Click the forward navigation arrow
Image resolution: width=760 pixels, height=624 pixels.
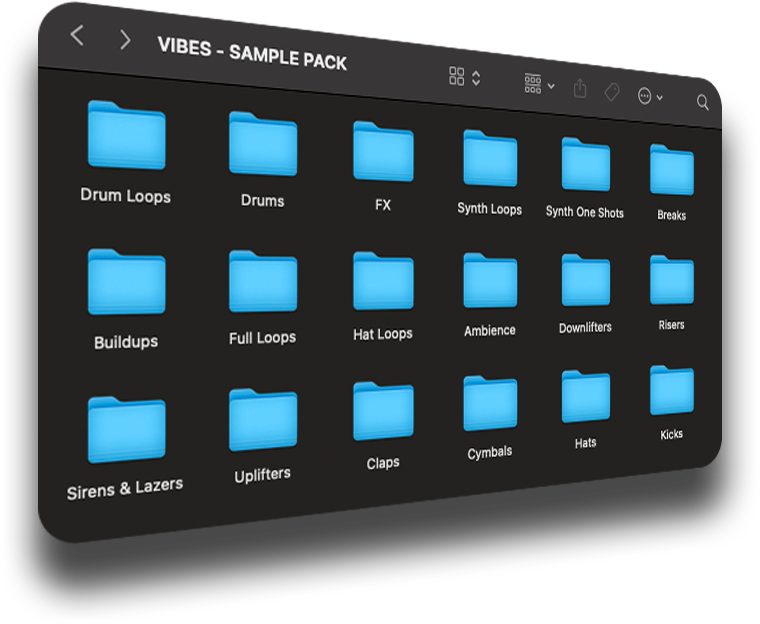pos(124,39)
